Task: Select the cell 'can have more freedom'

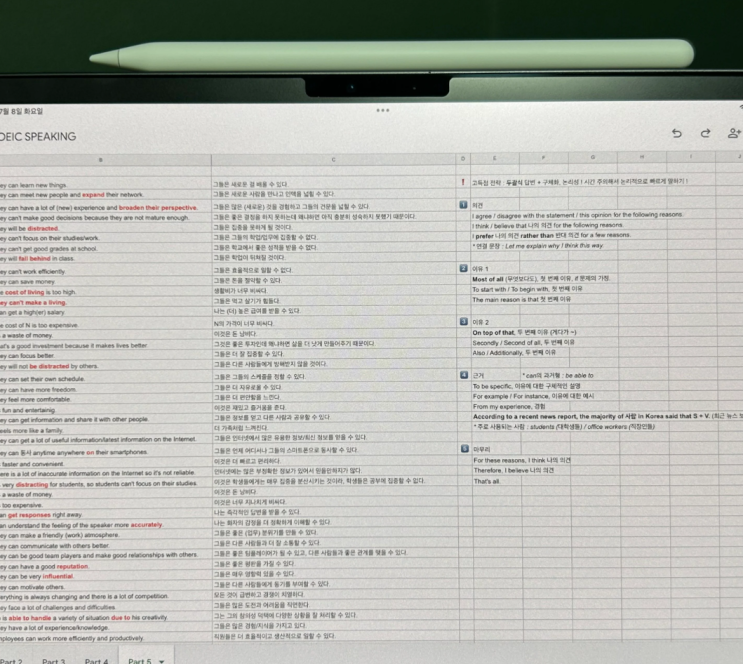Action: click(x=106, y=390)
